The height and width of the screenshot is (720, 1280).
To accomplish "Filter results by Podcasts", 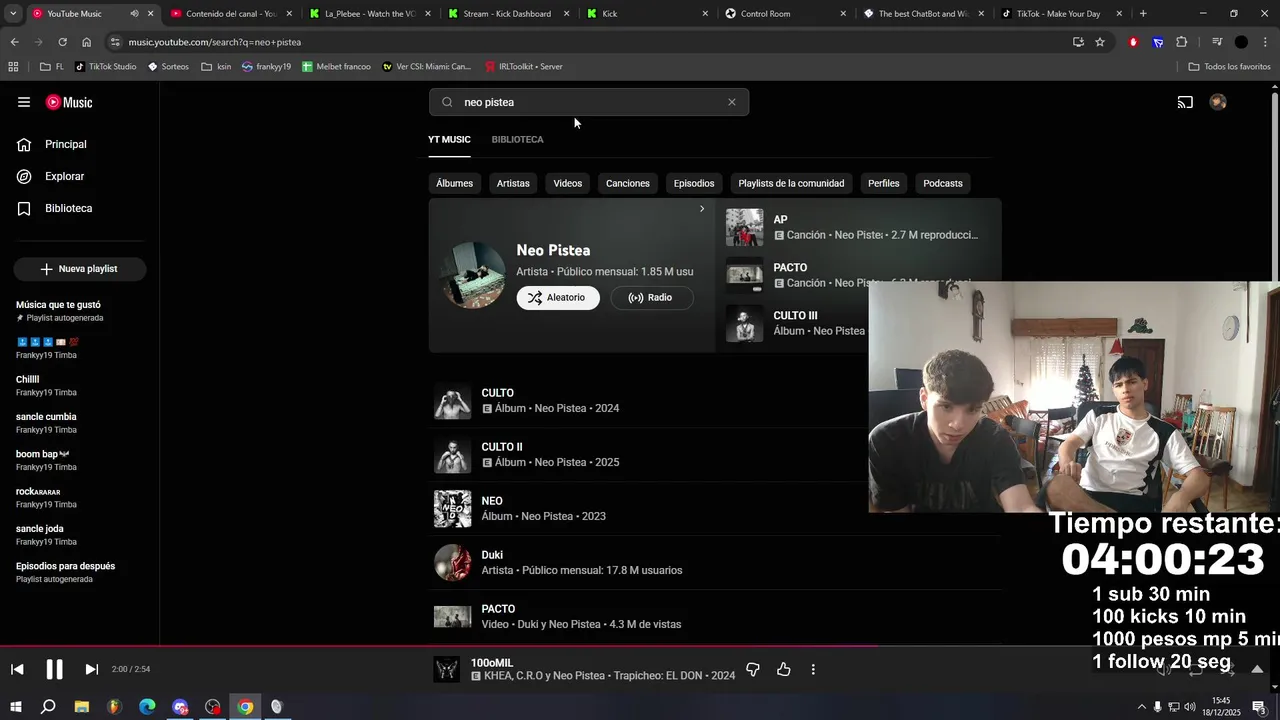I will pos(943,183).
